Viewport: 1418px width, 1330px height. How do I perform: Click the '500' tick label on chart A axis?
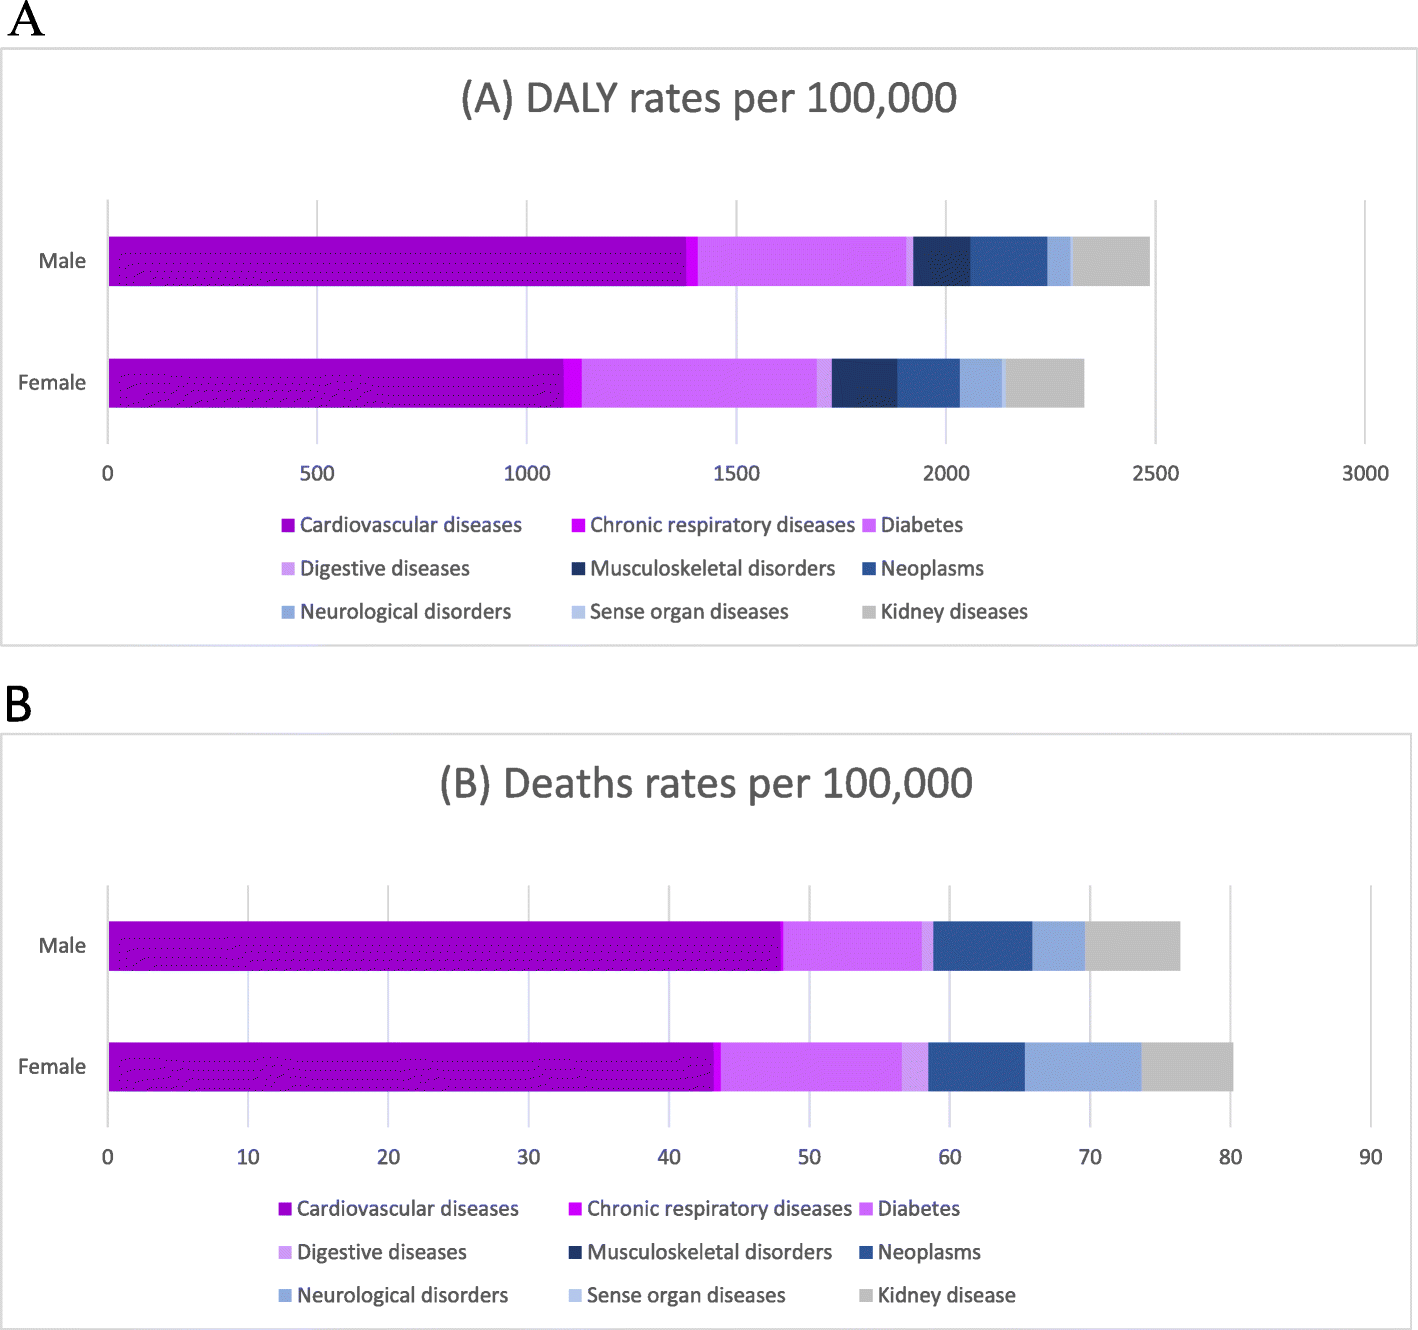[x=317, y=474]
